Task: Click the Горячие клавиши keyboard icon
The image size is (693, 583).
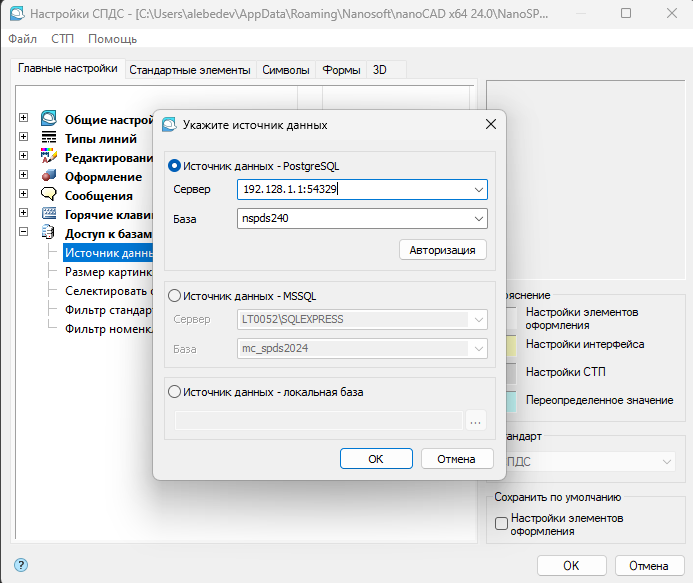Action: [48, 213]
